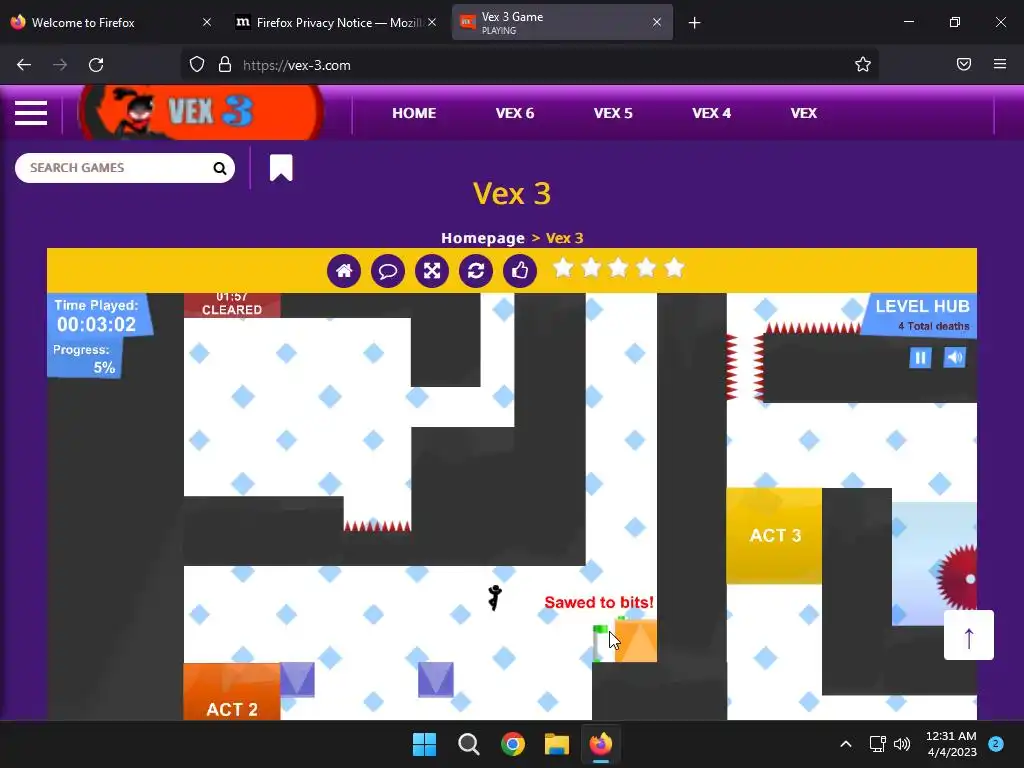Click the Vex 3 page heading

[512, 194]
